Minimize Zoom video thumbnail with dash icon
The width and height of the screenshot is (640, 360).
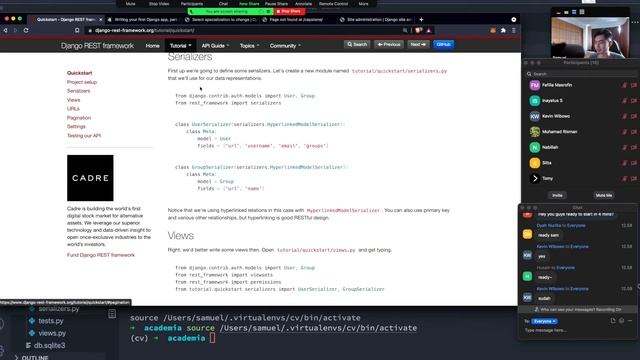pyautogui.click(x=558, y=12)
